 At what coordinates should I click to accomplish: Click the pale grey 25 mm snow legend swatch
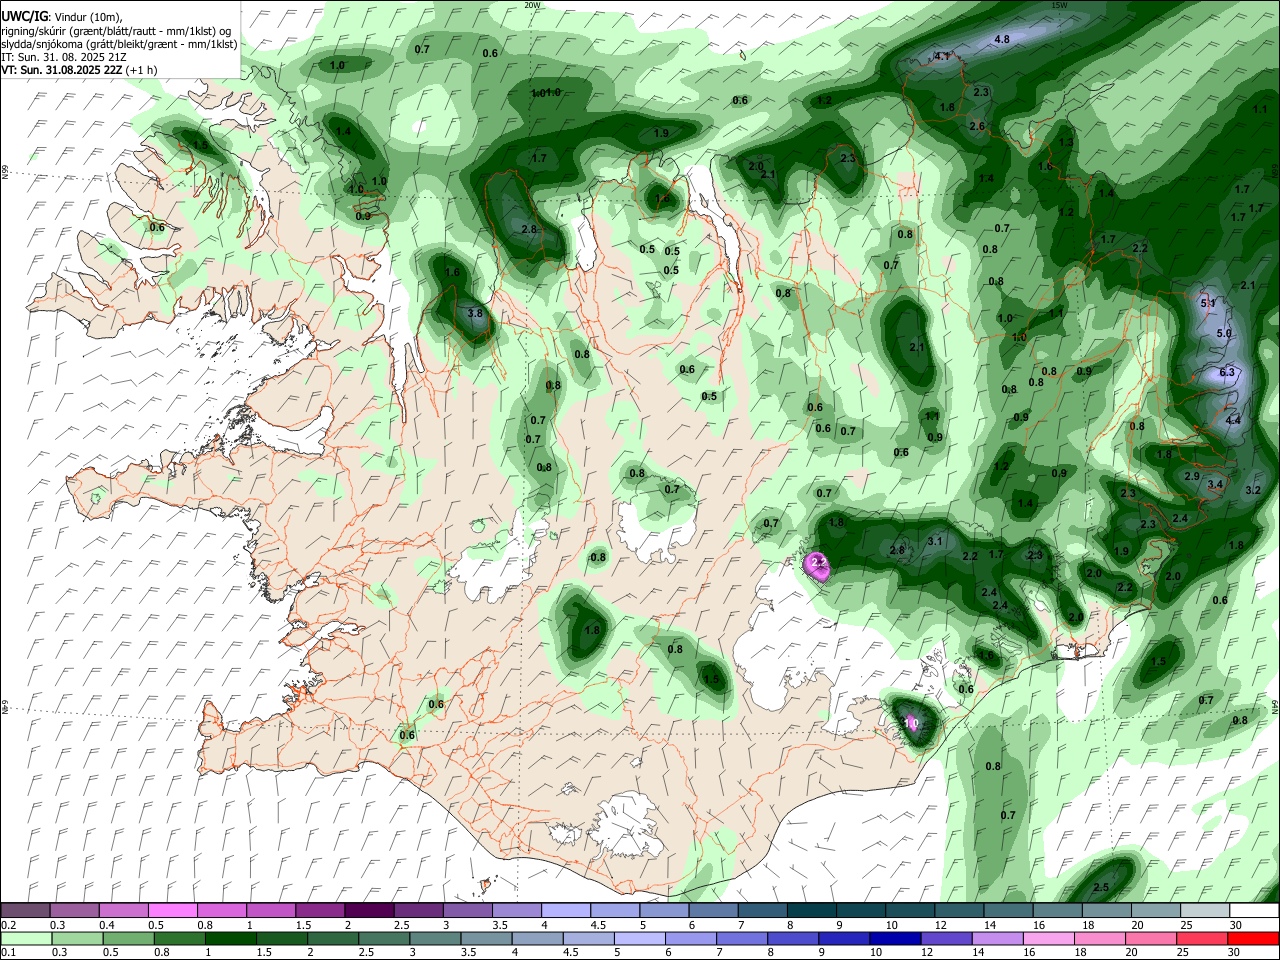point(1205,911)
